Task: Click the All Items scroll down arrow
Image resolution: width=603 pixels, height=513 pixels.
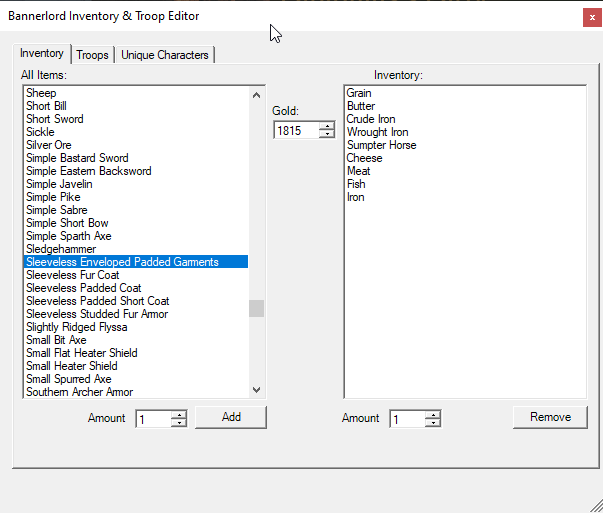Action: tap(257, 390)
